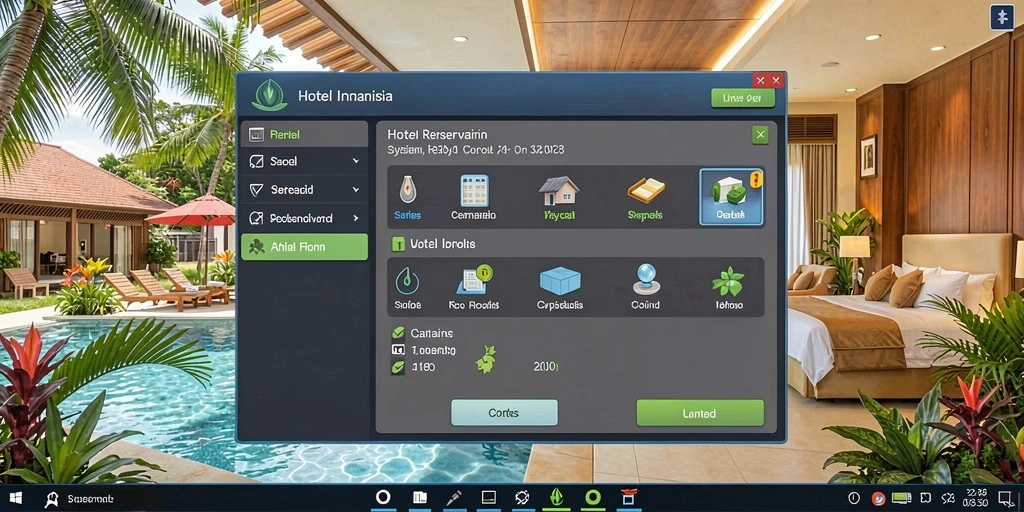Toggle the second checkbox under Cartains
The image size is (1024, 512).
click(x=398, y=350)
